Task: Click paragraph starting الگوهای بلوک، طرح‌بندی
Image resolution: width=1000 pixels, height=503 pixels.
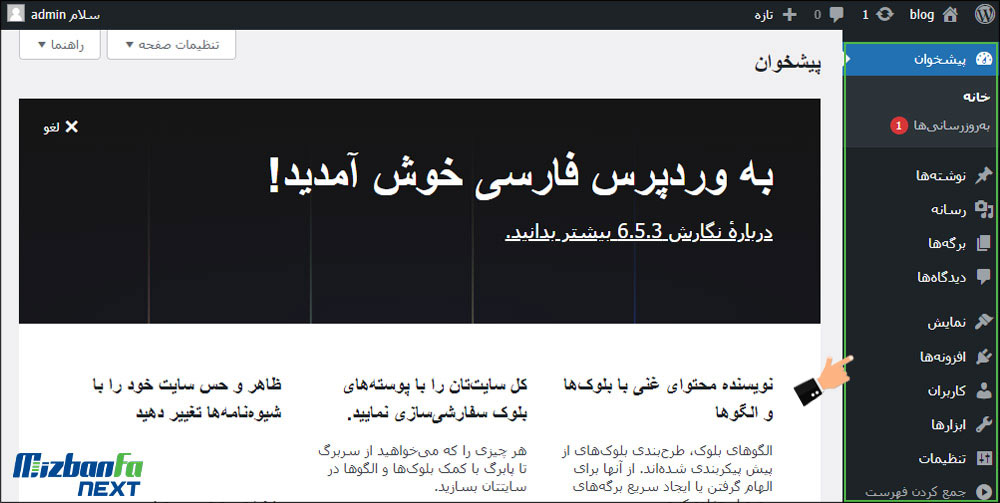Action: click(x=668, y=472)
